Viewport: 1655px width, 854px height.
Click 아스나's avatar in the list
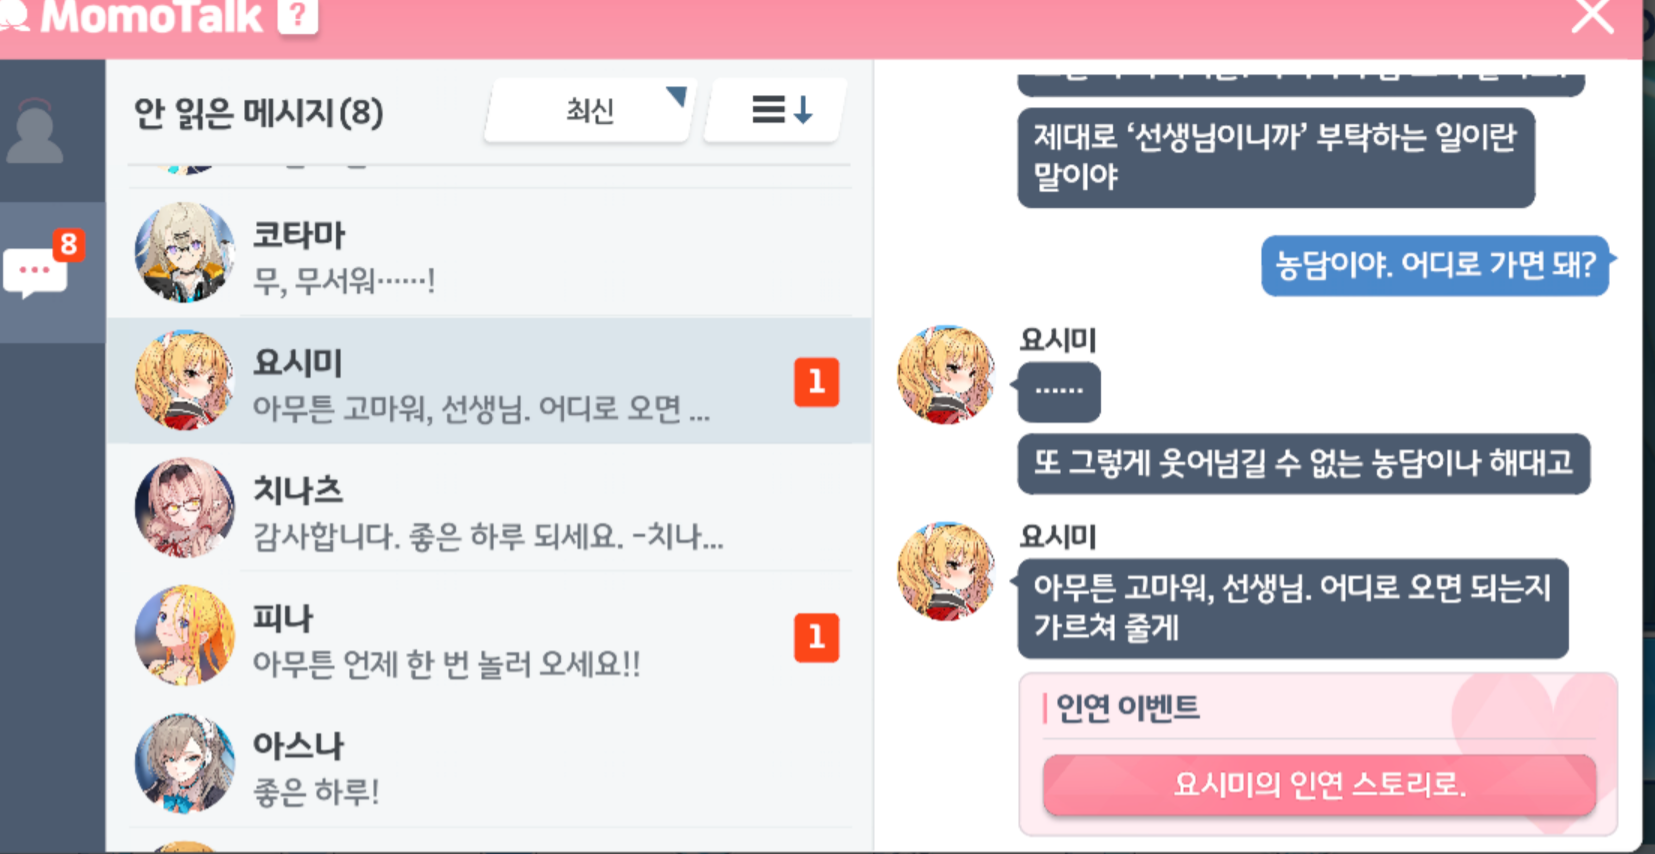click(x=184, y=764)
